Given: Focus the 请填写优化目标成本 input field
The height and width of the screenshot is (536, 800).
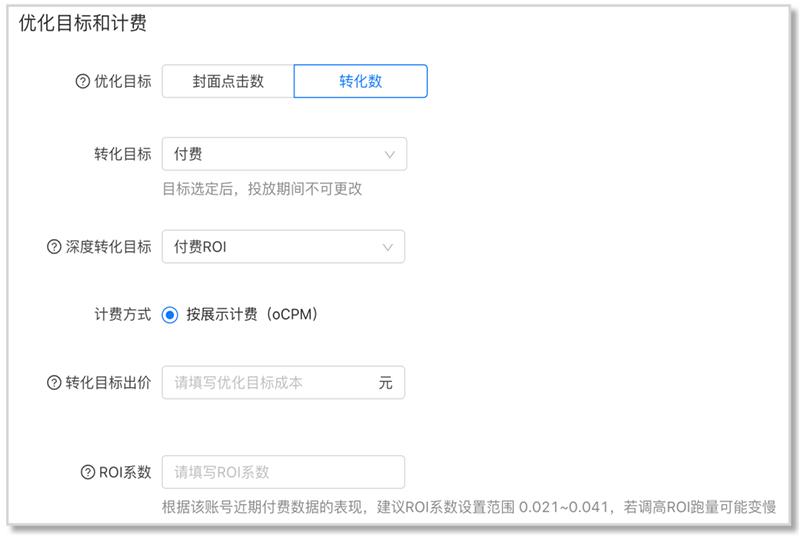Looking at the screenshot, I should (265, 383).
